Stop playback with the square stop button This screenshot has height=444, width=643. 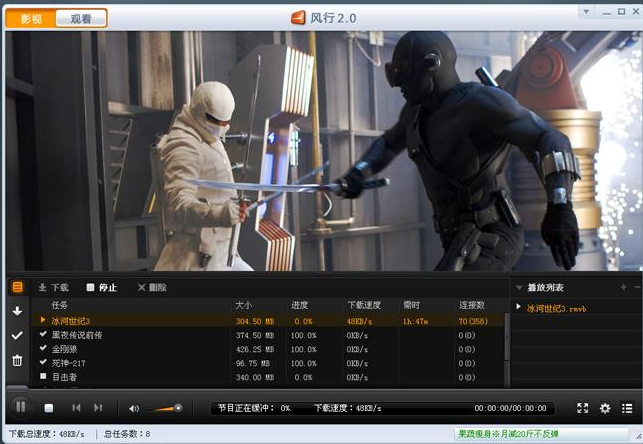[x=49, y=408]
